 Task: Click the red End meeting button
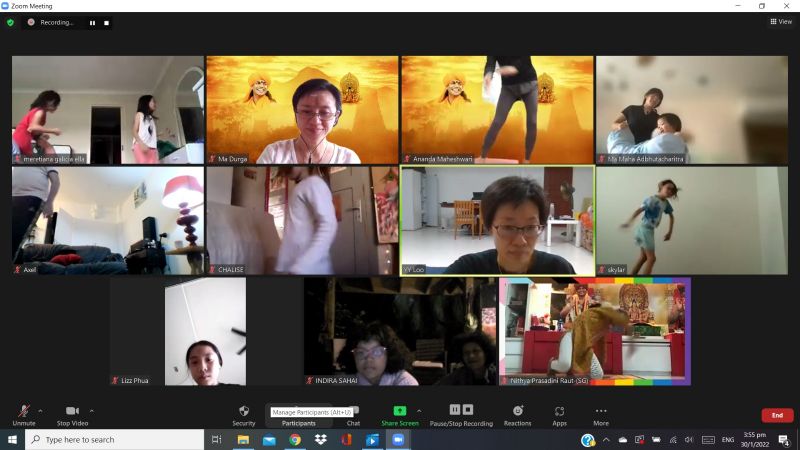click(x=777, y=415)
